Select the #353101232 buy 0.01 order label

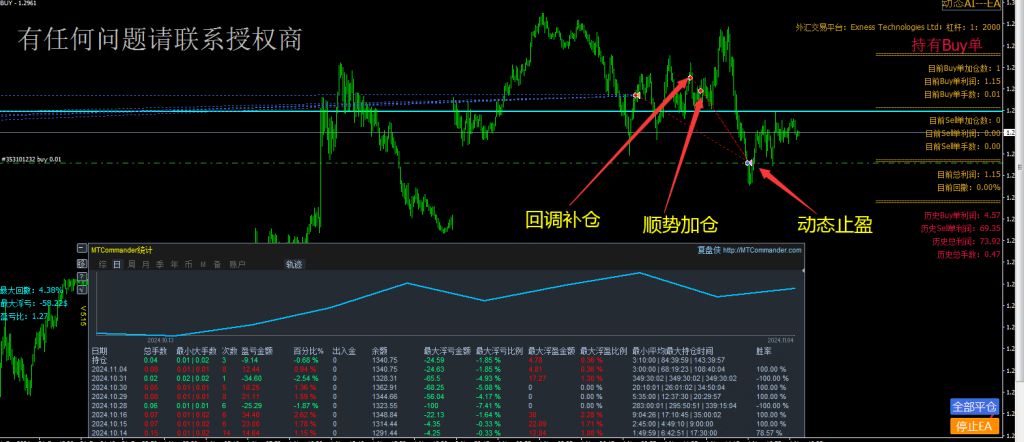32,159
